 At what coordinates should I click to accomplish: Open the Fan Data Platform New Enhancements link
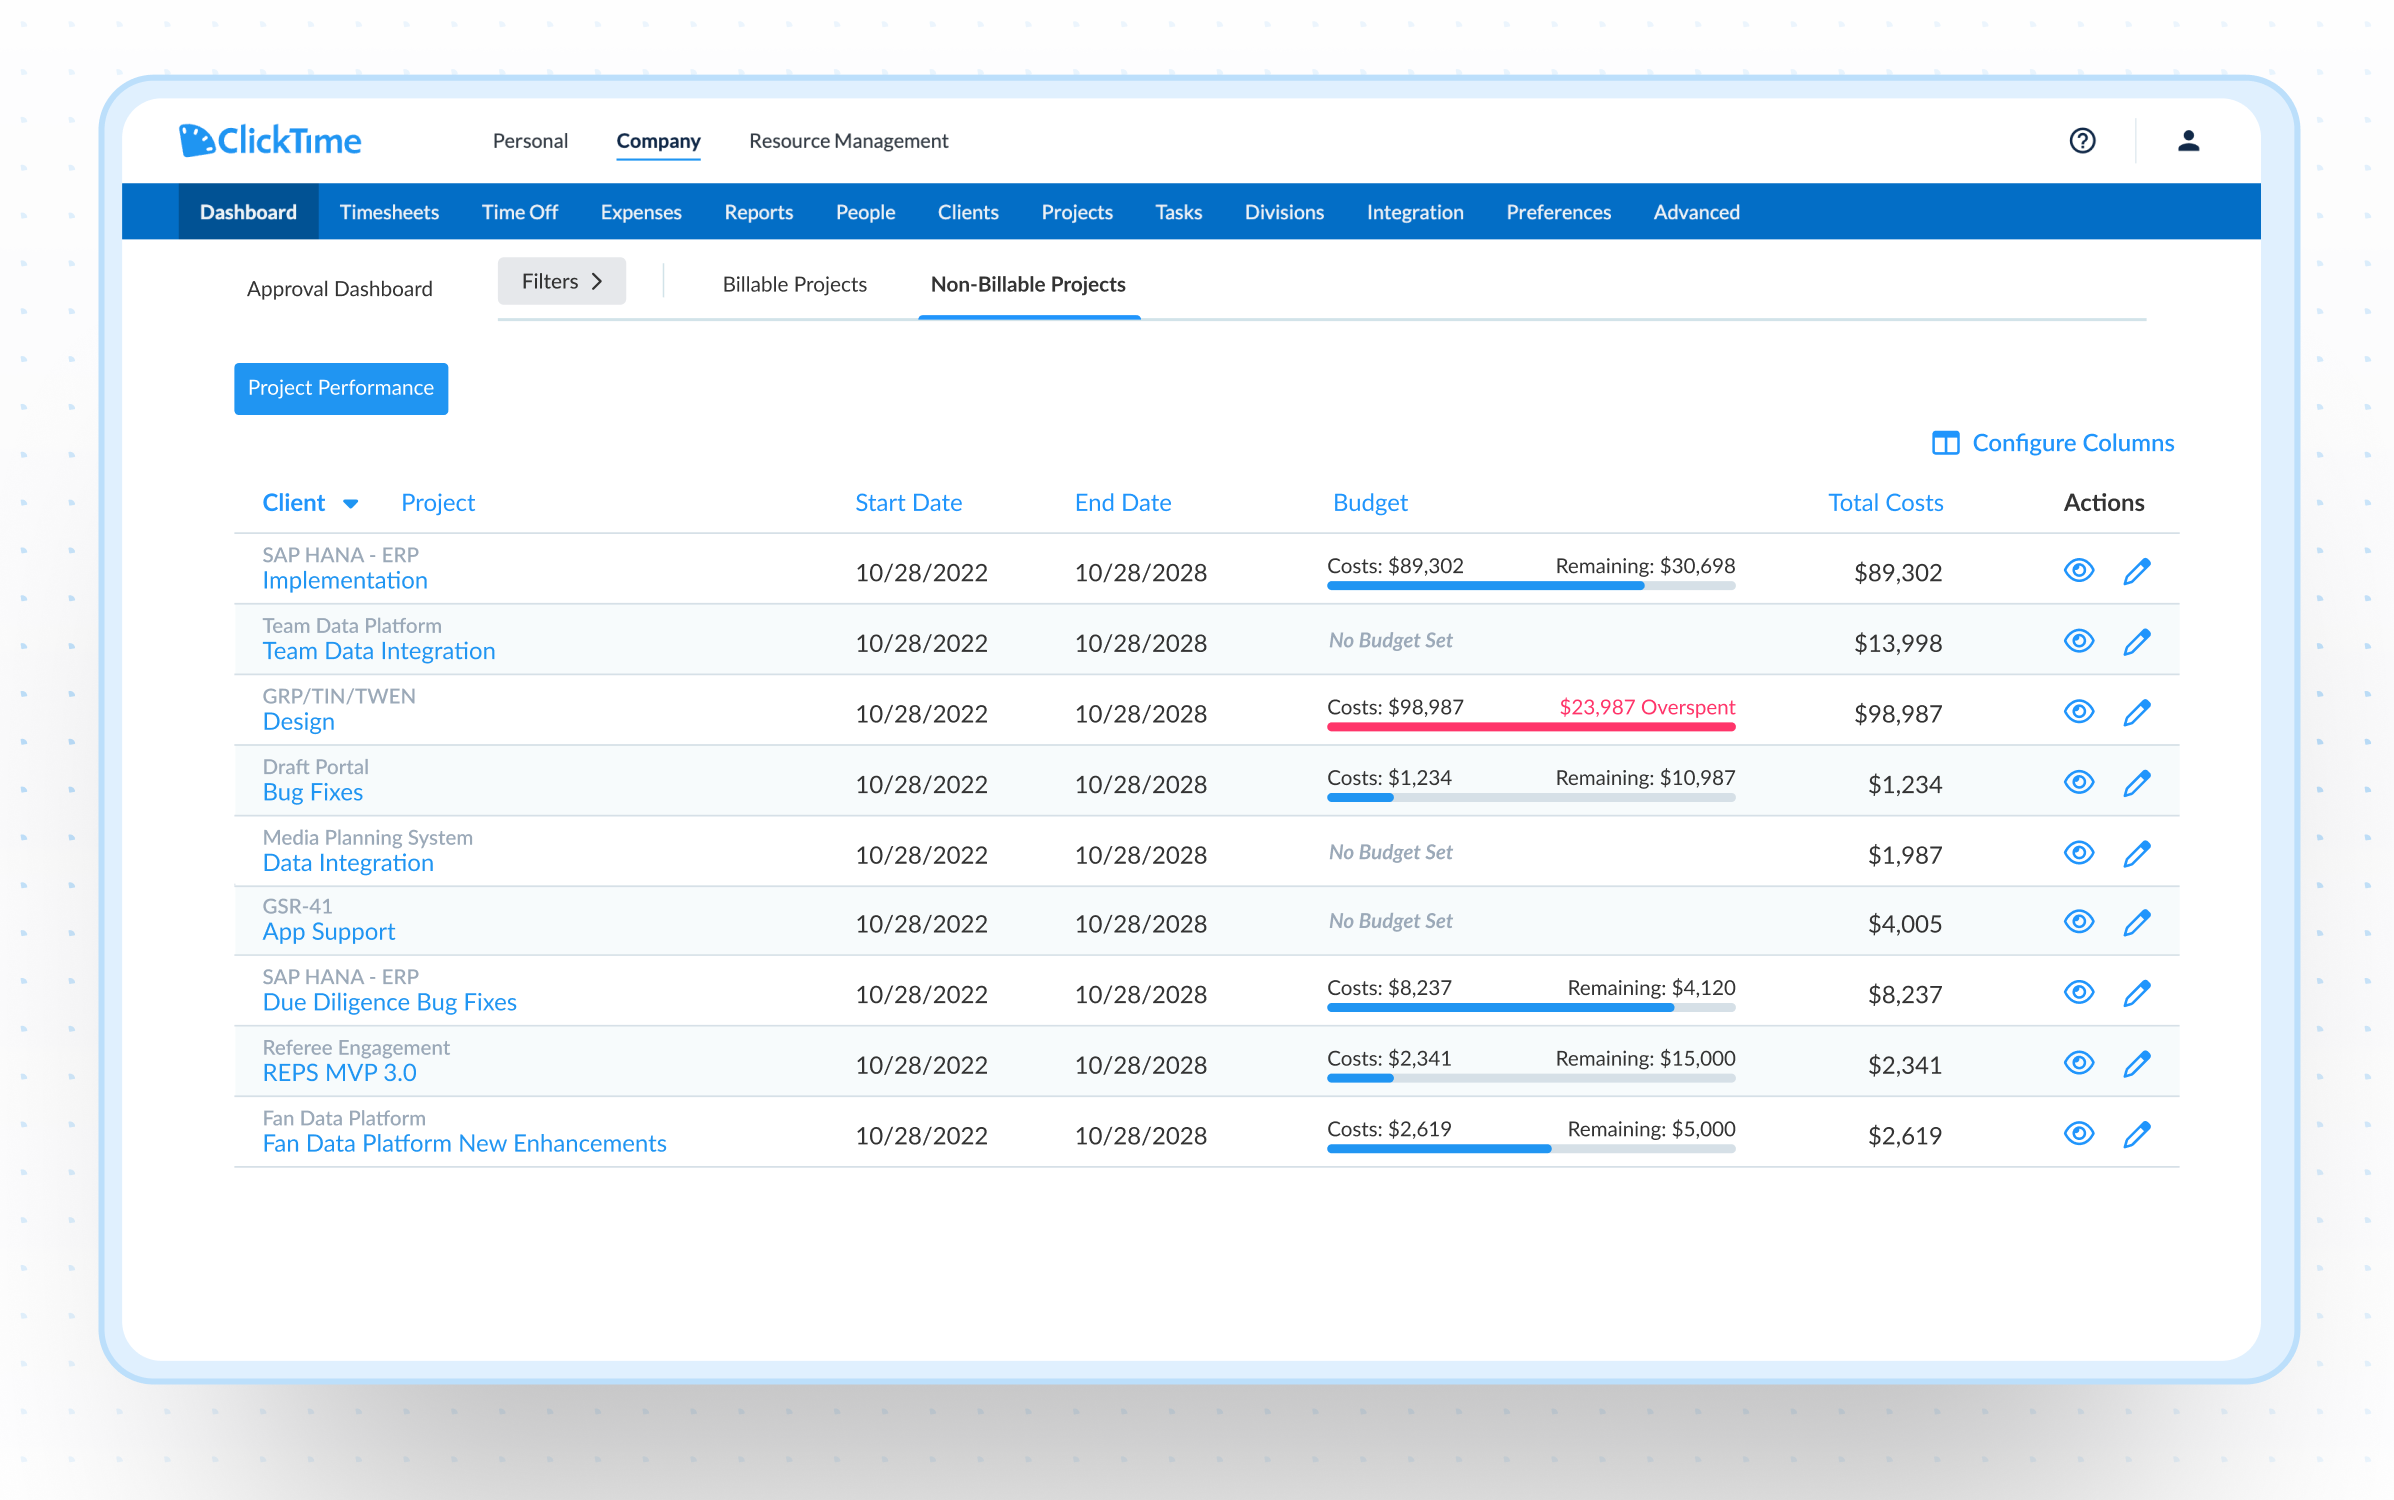tap(464, 1144)
